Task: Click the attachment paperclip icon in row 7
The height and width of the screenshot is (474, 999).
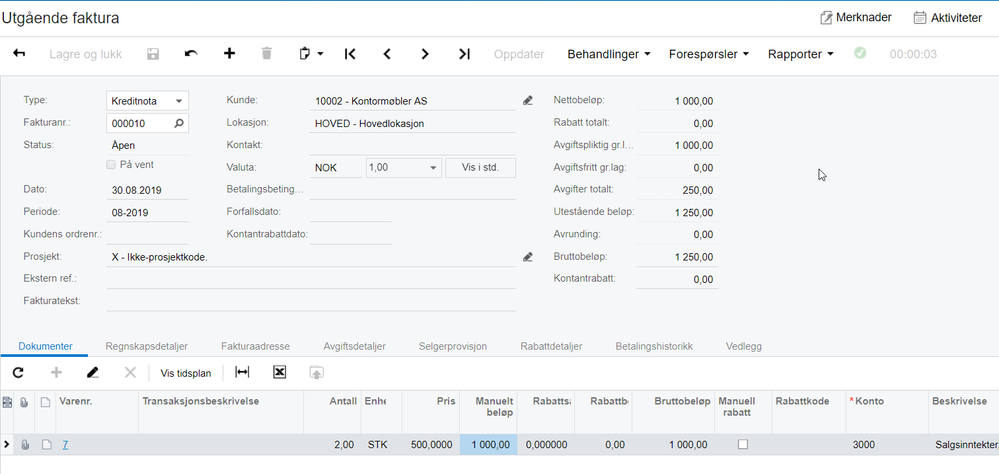Action: point(24,445)
